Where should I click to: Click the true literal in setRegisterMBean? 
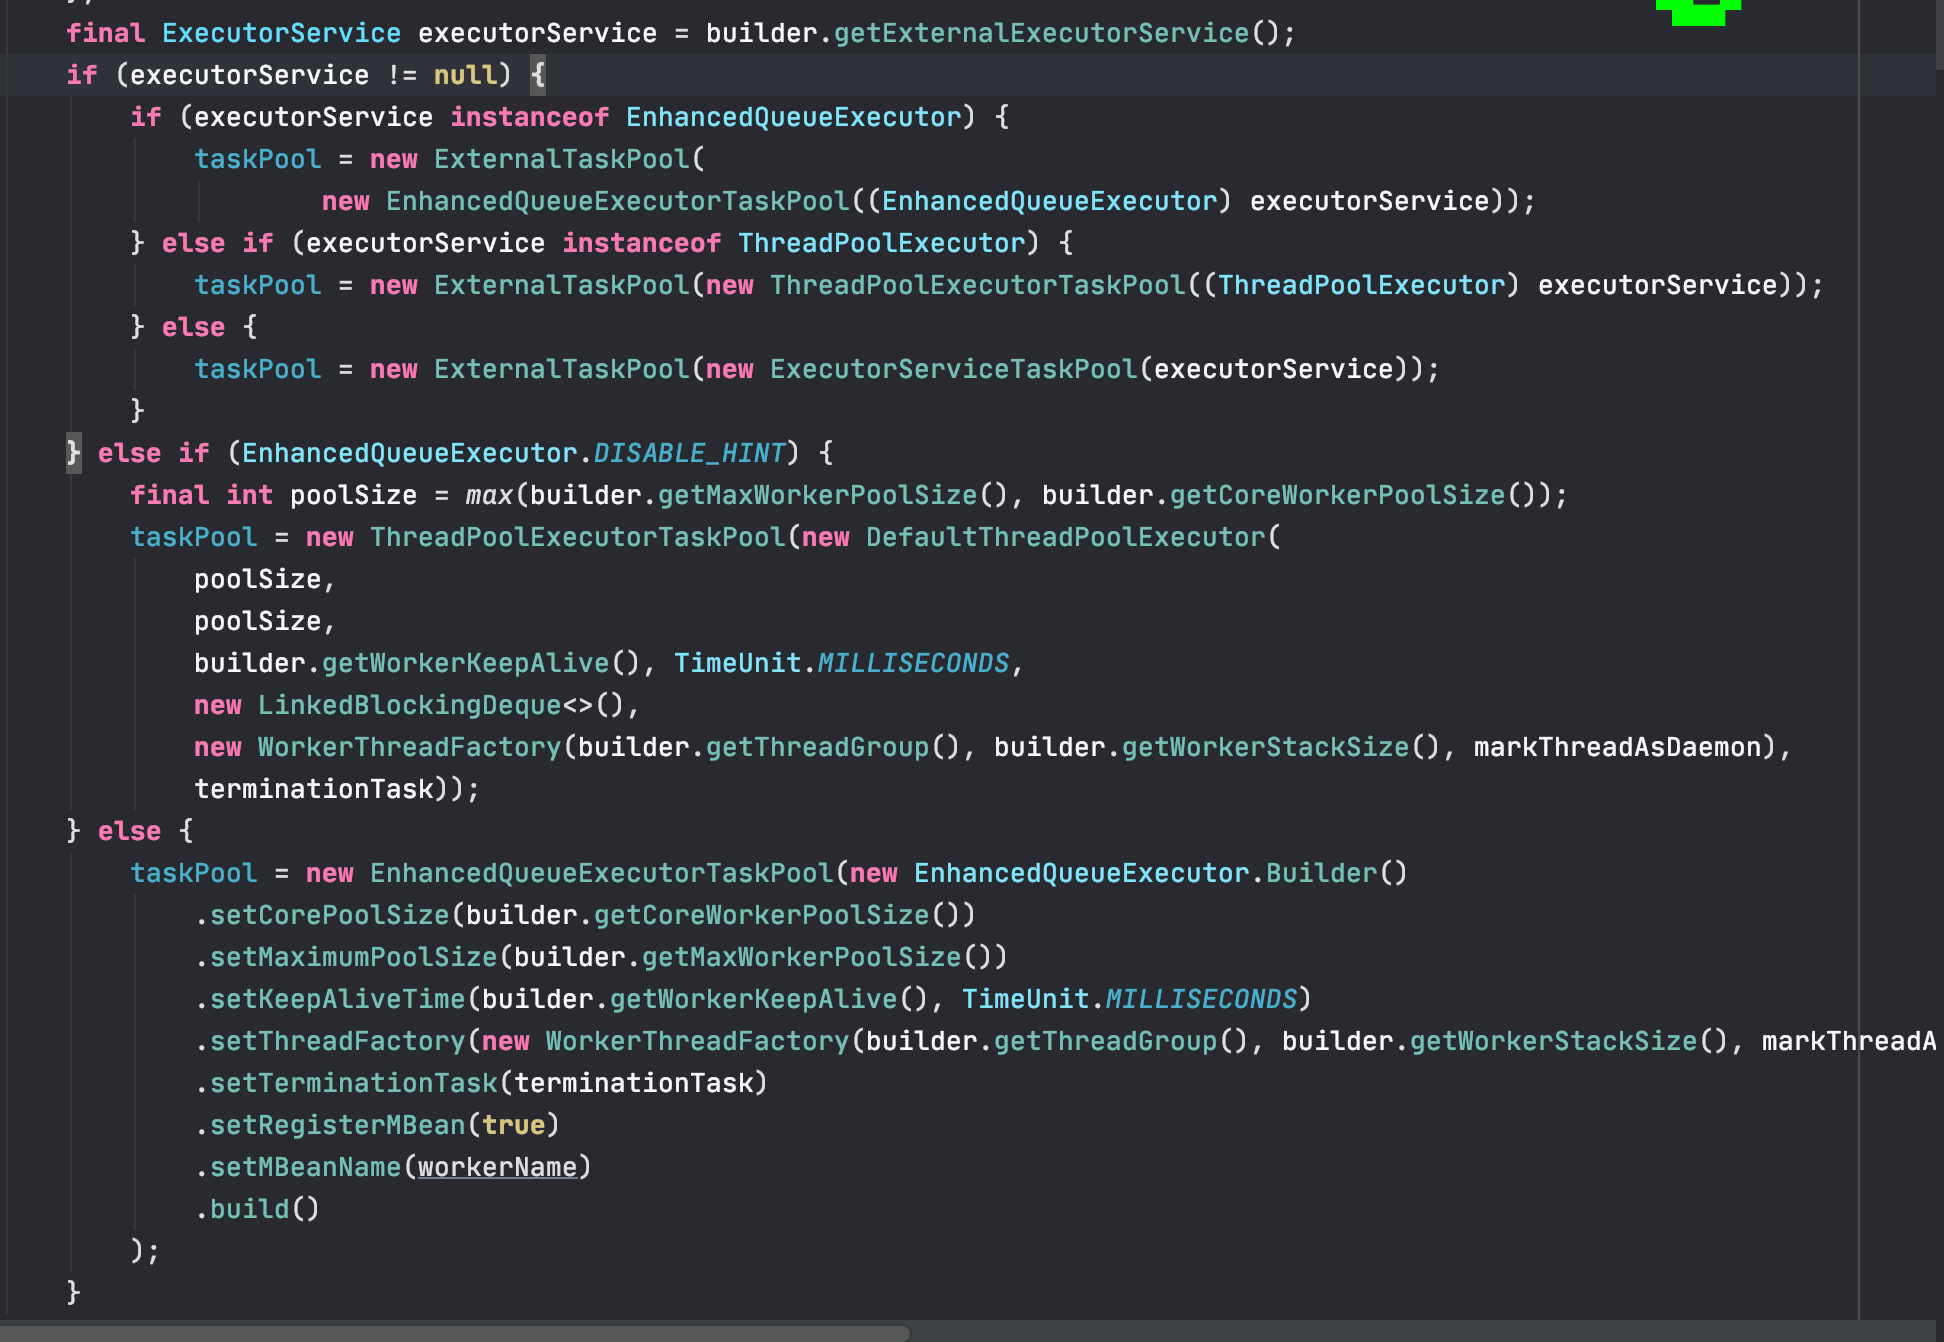[x=513, y=1125]
